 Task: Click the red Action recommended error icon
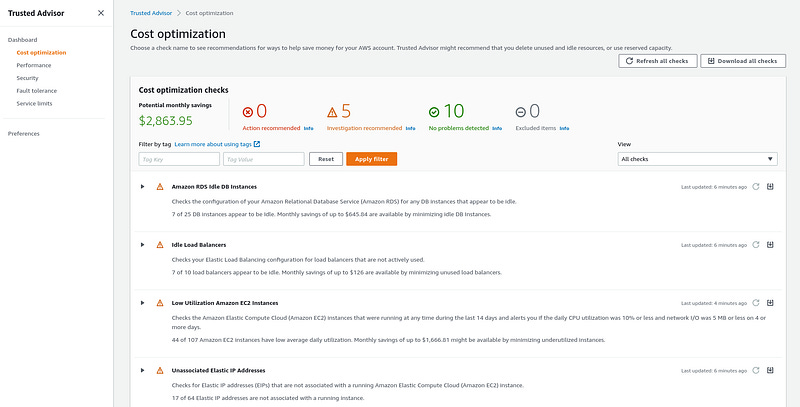tap(248, 112)
